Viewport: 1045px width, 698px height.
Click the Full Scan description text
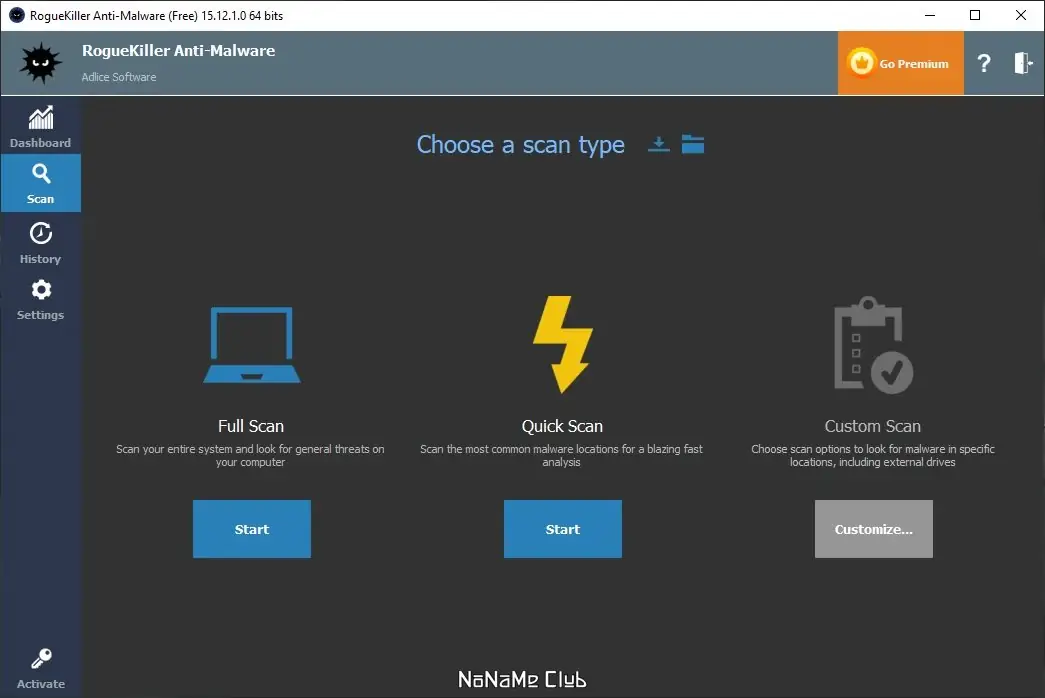251,455
